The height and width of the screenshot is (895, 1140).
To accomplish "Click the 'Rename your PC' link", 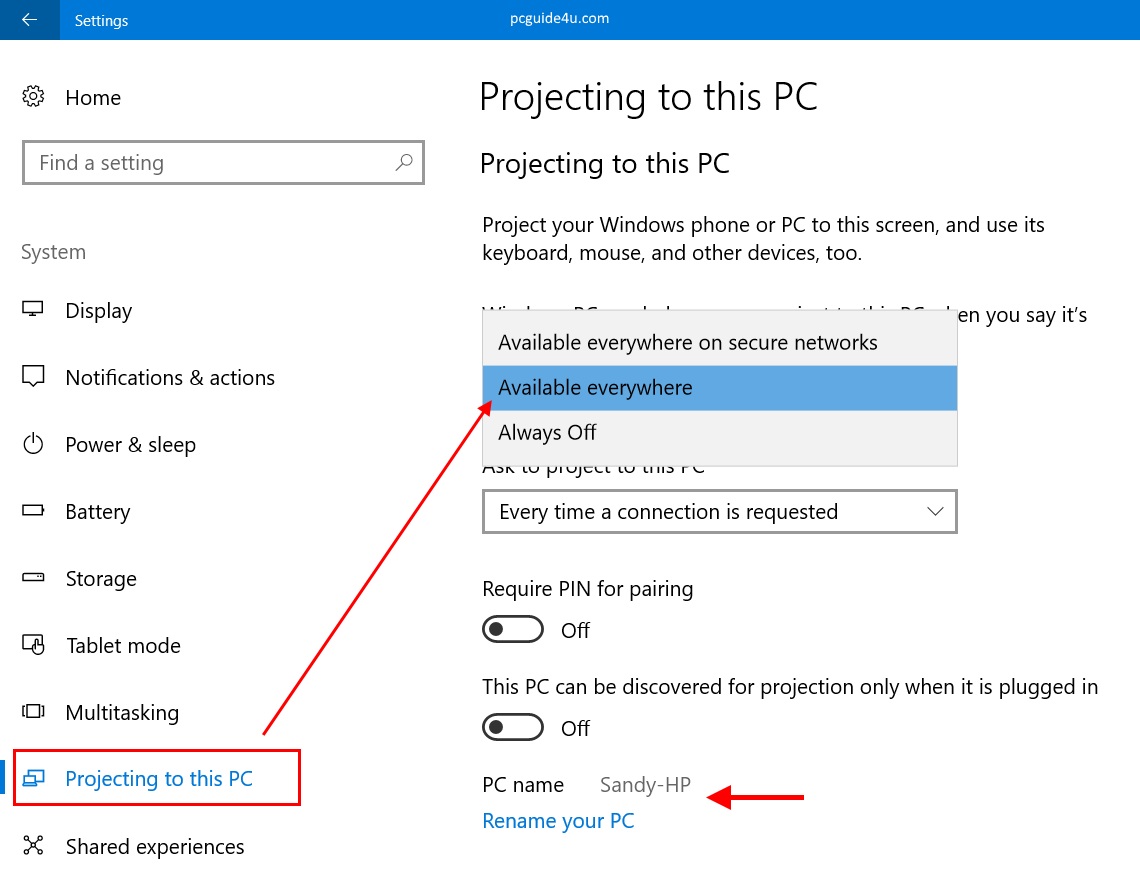I will [x=558, y=821].
